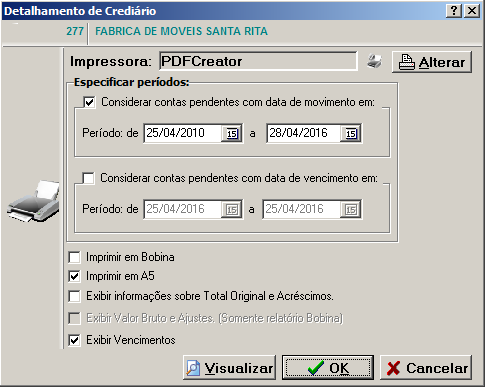Check Exibir informações sobre Total Original e Acréscimos
485x387 pixels.
coord(74,296)
